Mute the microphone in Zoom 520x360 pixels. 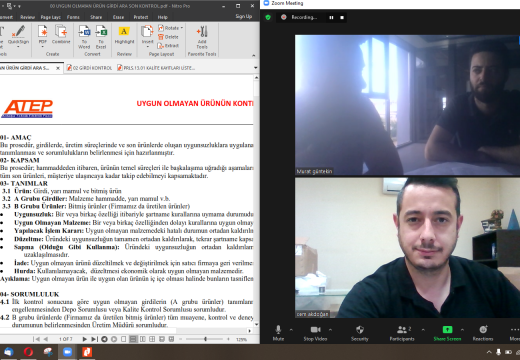point(278,333)
